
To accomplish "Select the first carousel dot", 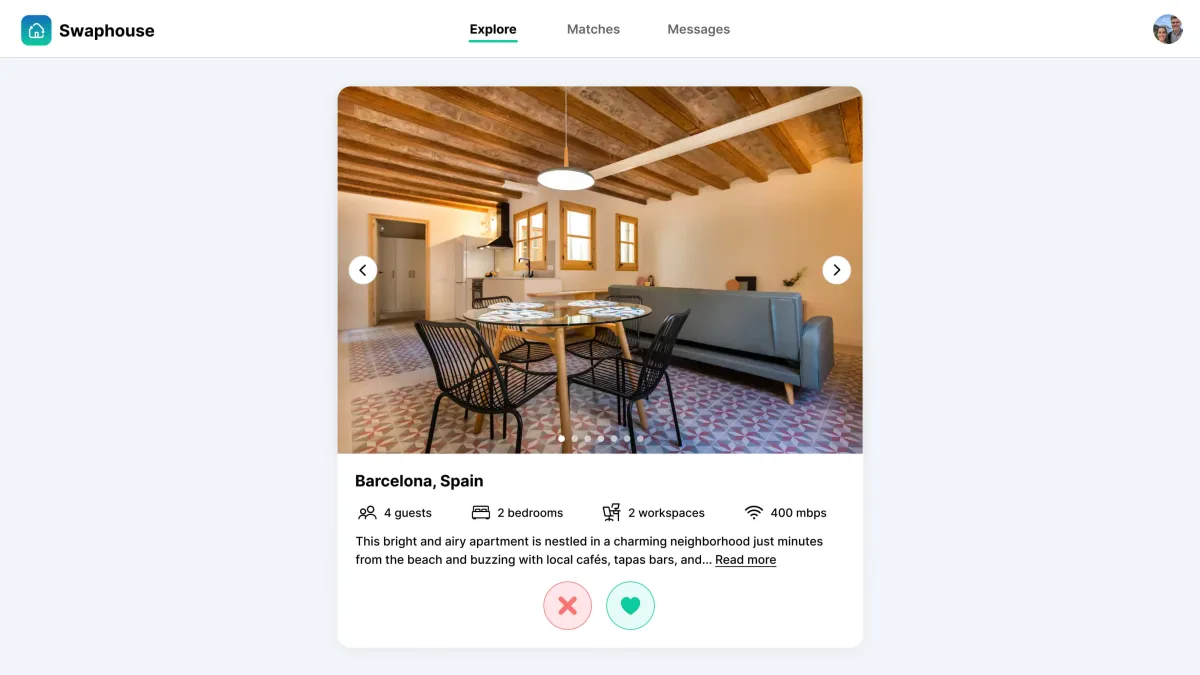I will point(561,438).
